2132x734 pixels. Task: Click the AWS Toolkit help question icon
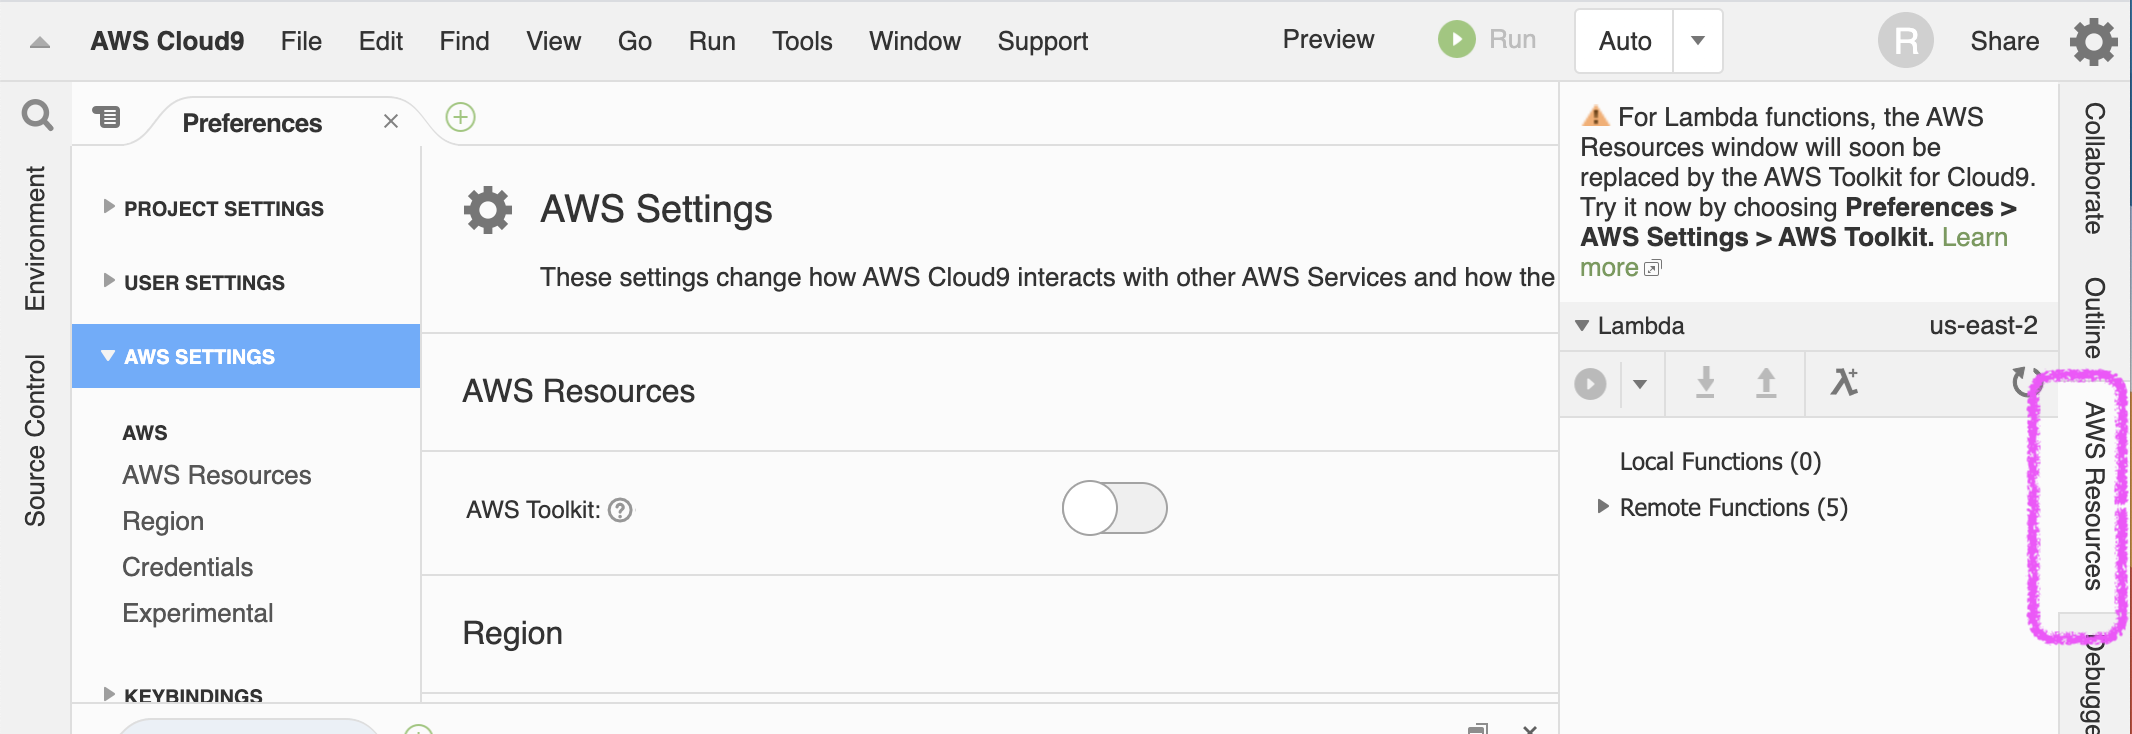[x=621, y=510]
